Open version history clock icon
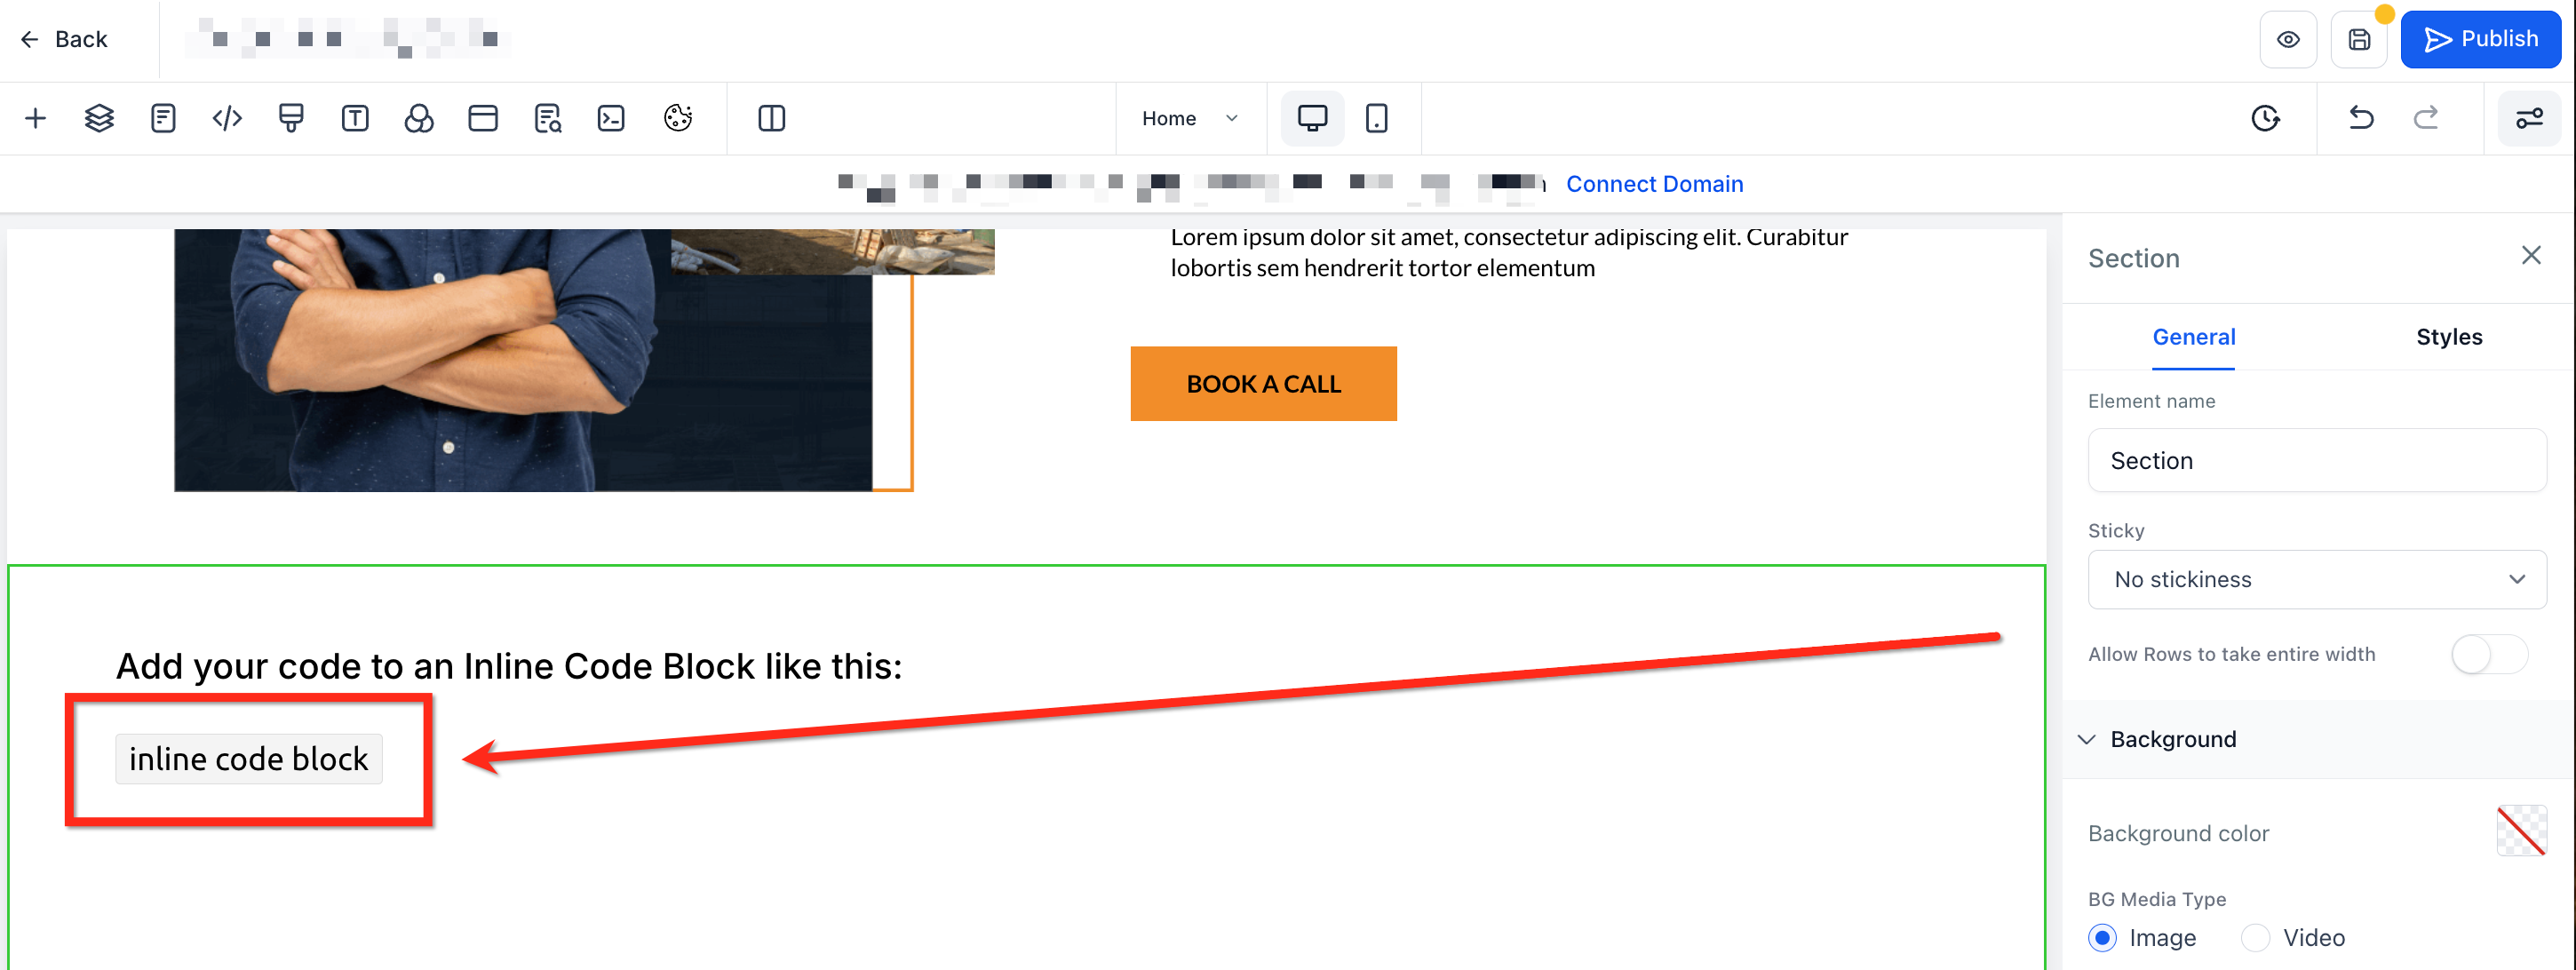Image resolution: width=2576 pixels, height=970 pixels. pos(2265,118)
